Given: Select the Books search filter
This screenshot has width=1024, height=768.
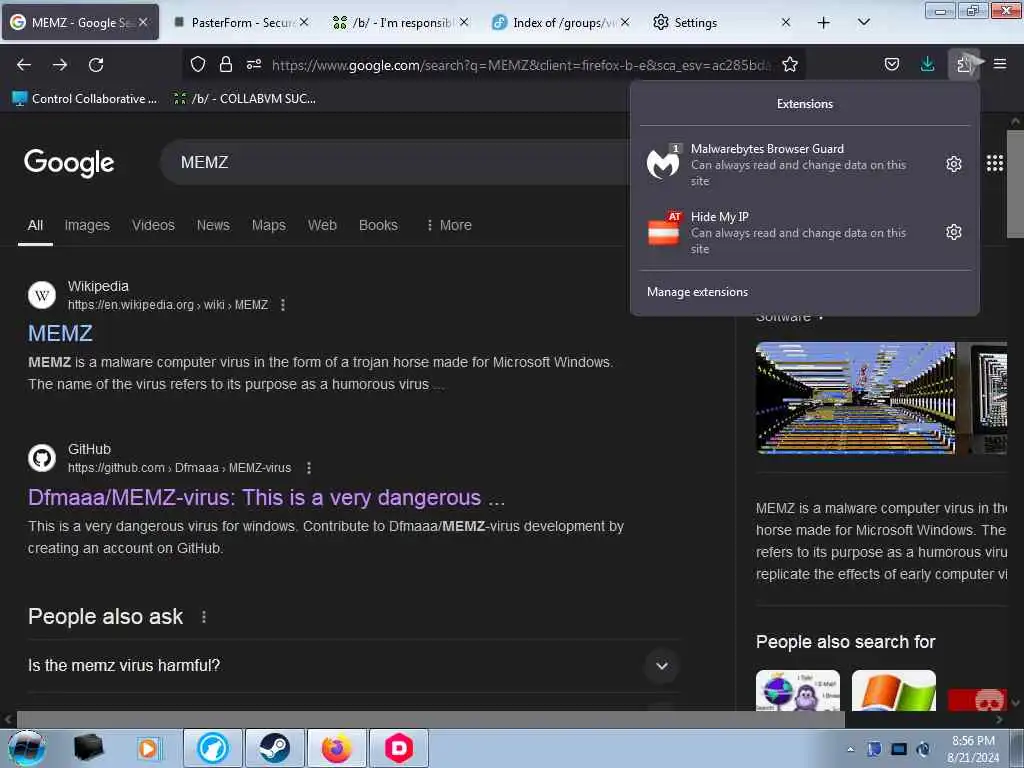Looking at the screenshot, I should [x=378, y=225].
